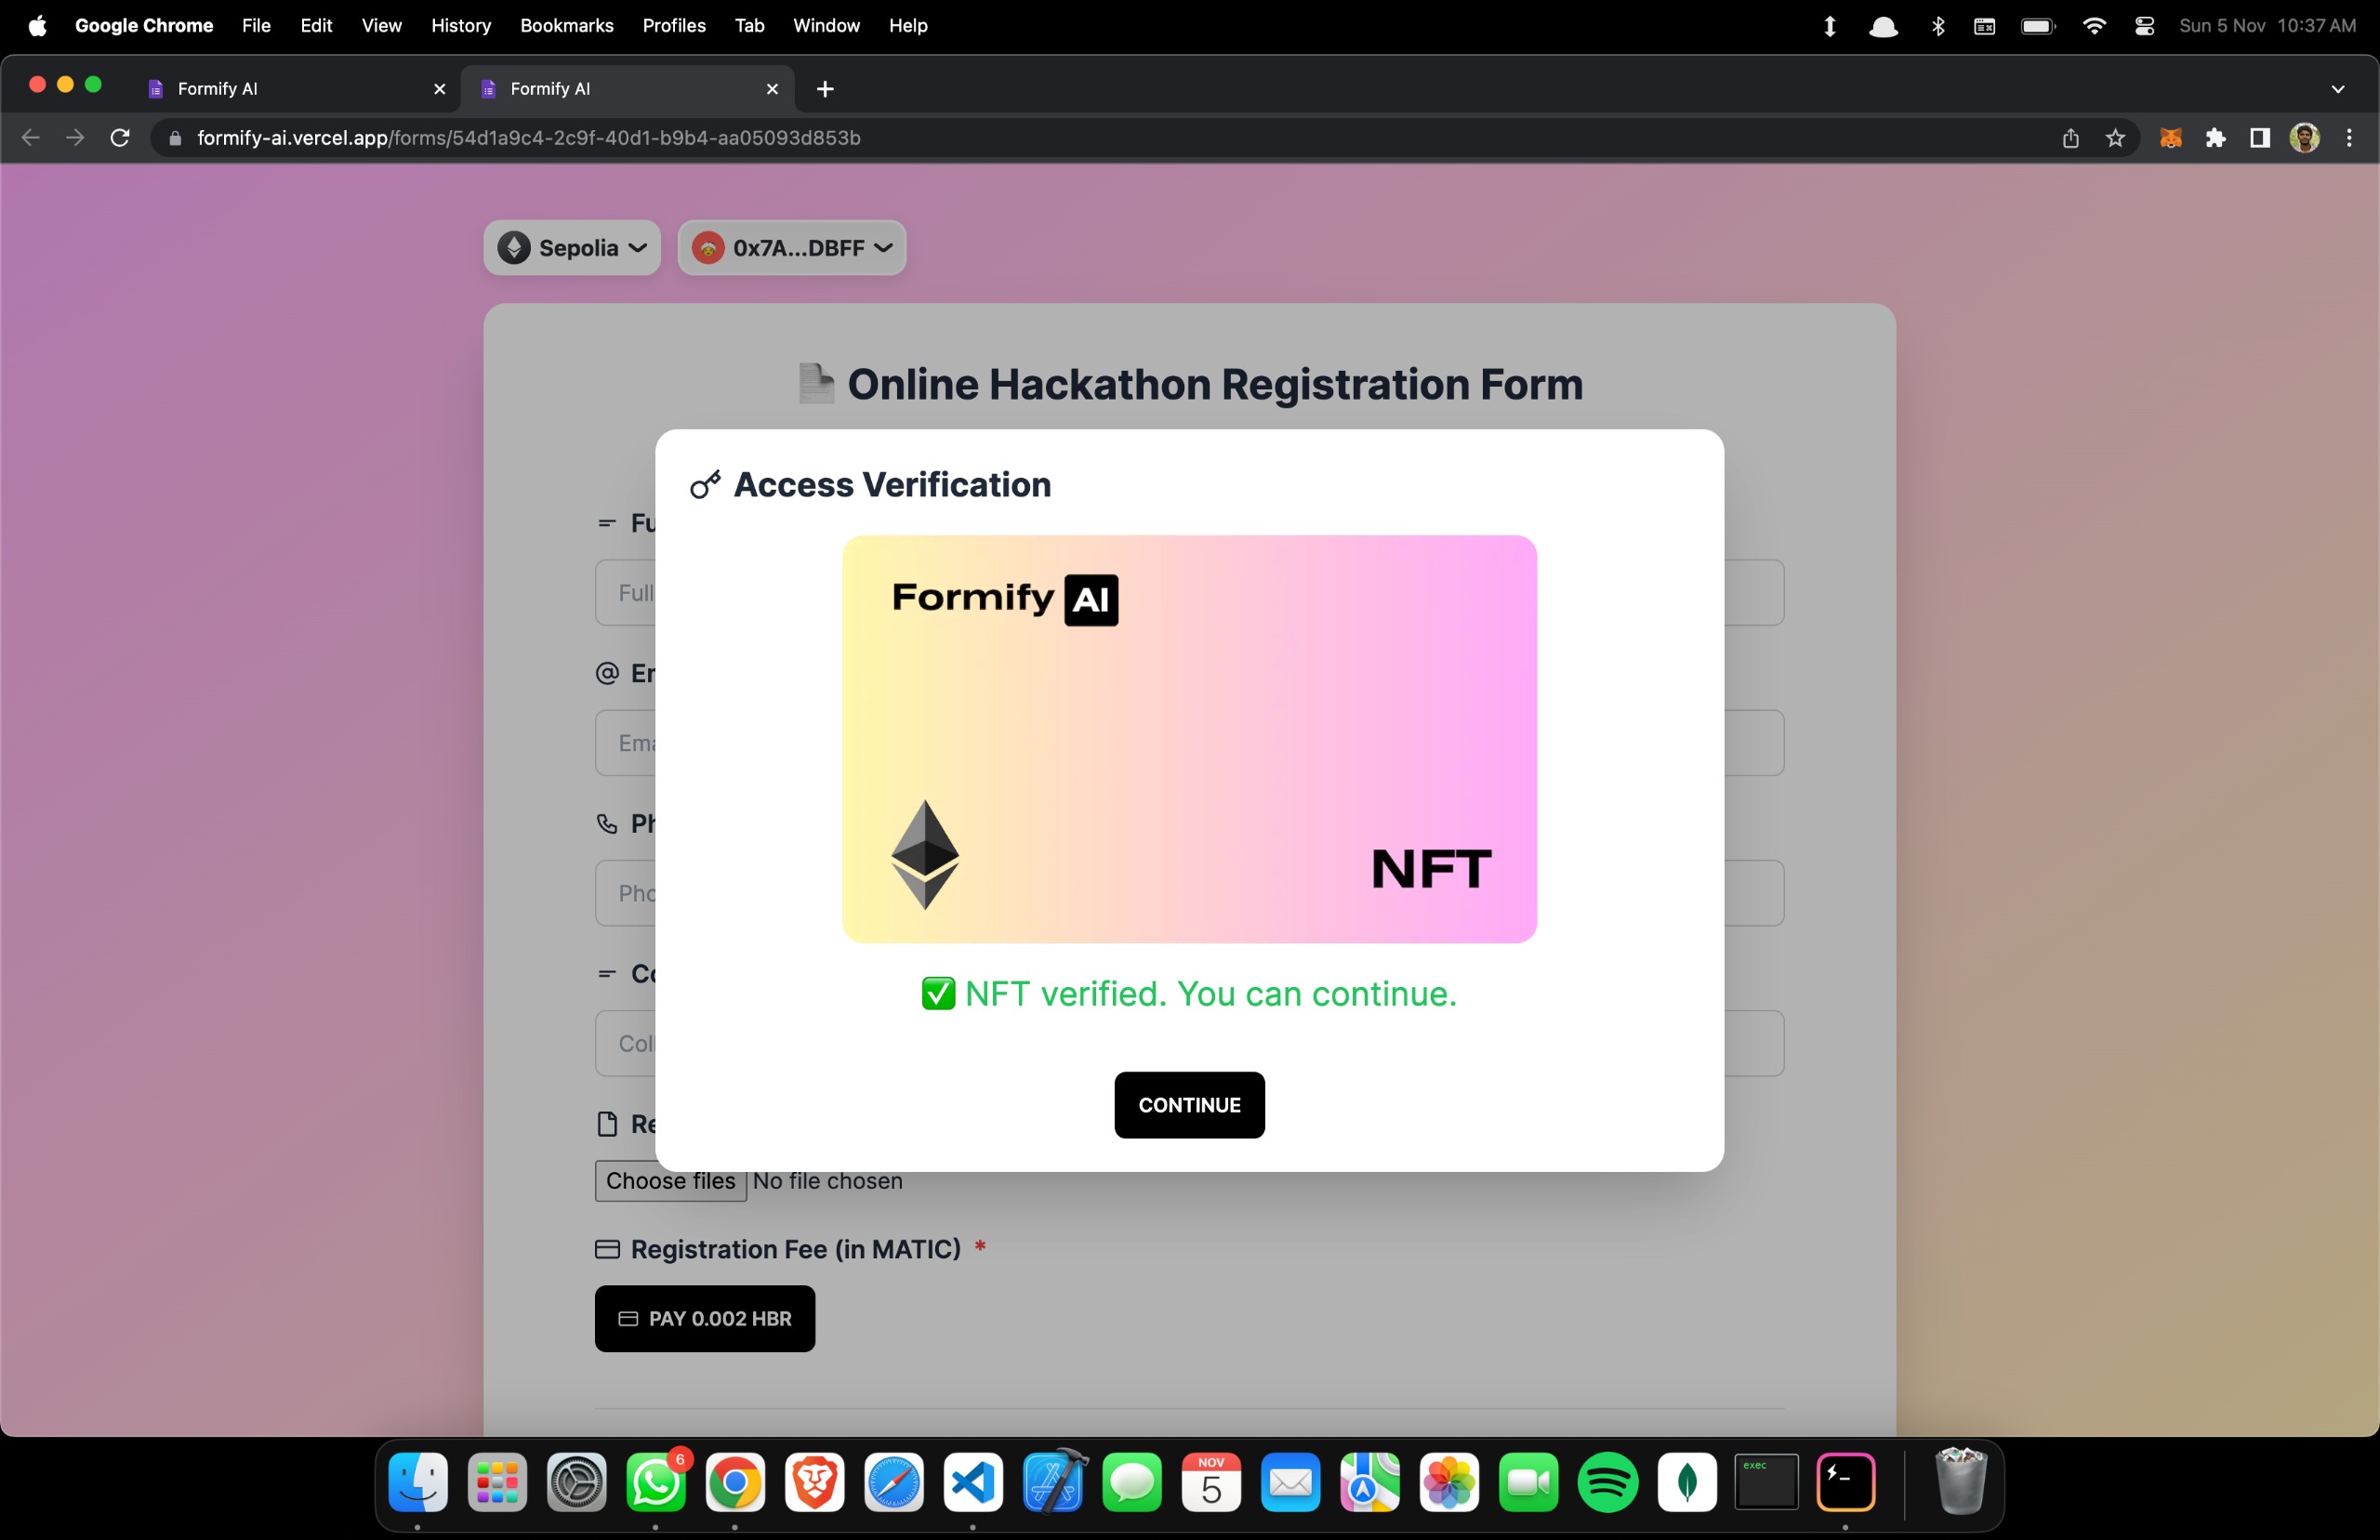
Task: Switch to the first Formify AI tab
Action: tap(290, 89)
